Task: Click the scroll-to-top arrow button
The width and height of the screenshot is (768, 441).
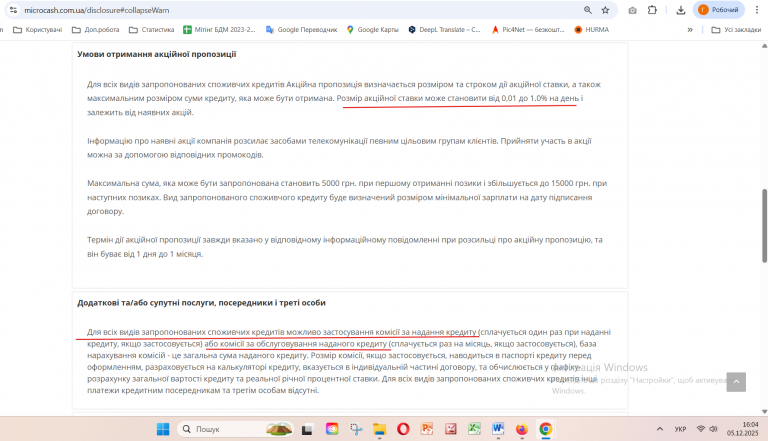Action: [x=736, y=382]
